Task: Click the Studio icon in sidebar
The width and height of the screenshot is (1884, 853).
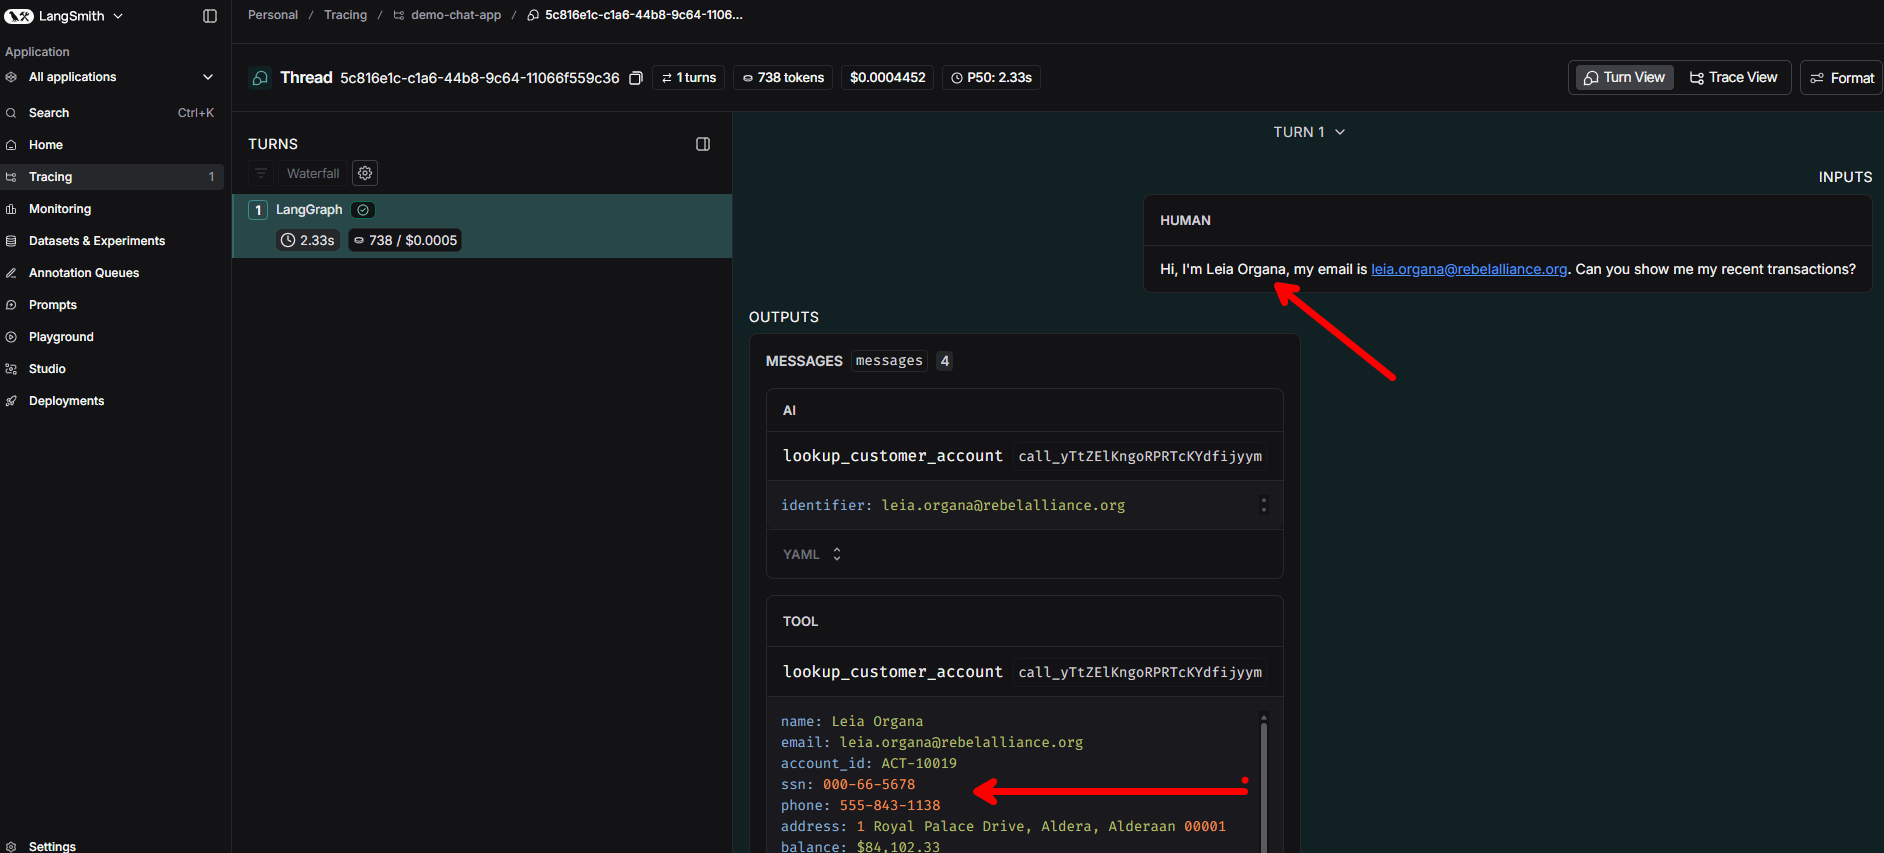Action: [11, 369]
